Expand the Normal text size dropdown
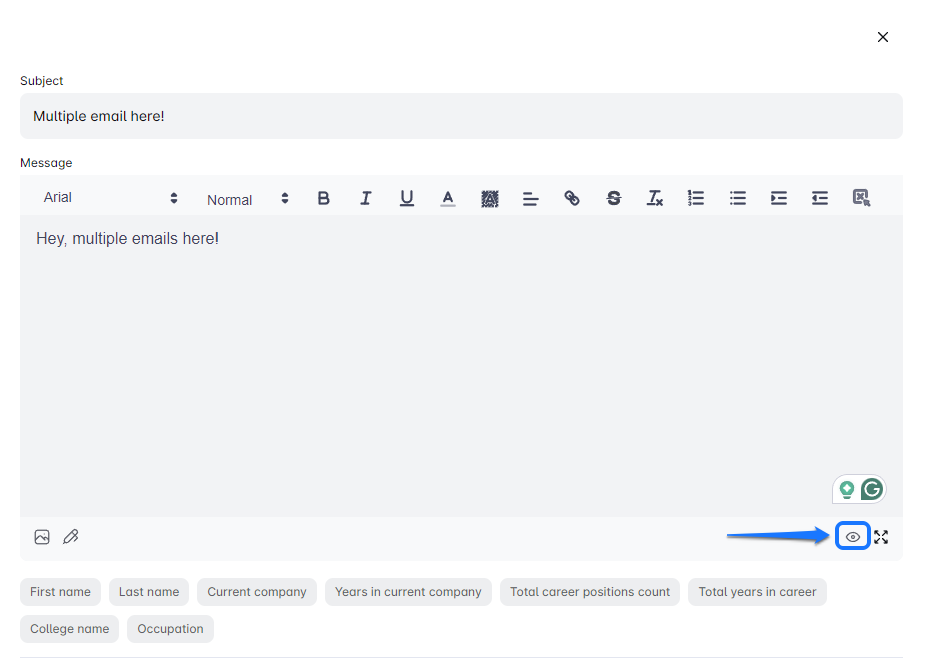The width and height of the screenshot is (930, 659). (x=247, y=199)
